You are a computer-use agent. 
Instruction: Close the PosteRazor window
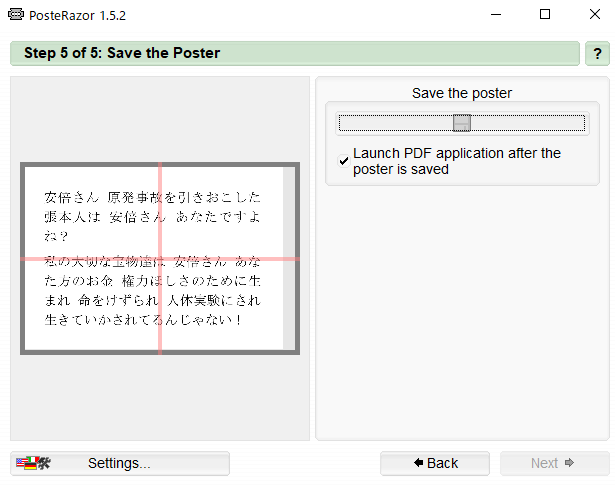[x=595, y=15]
